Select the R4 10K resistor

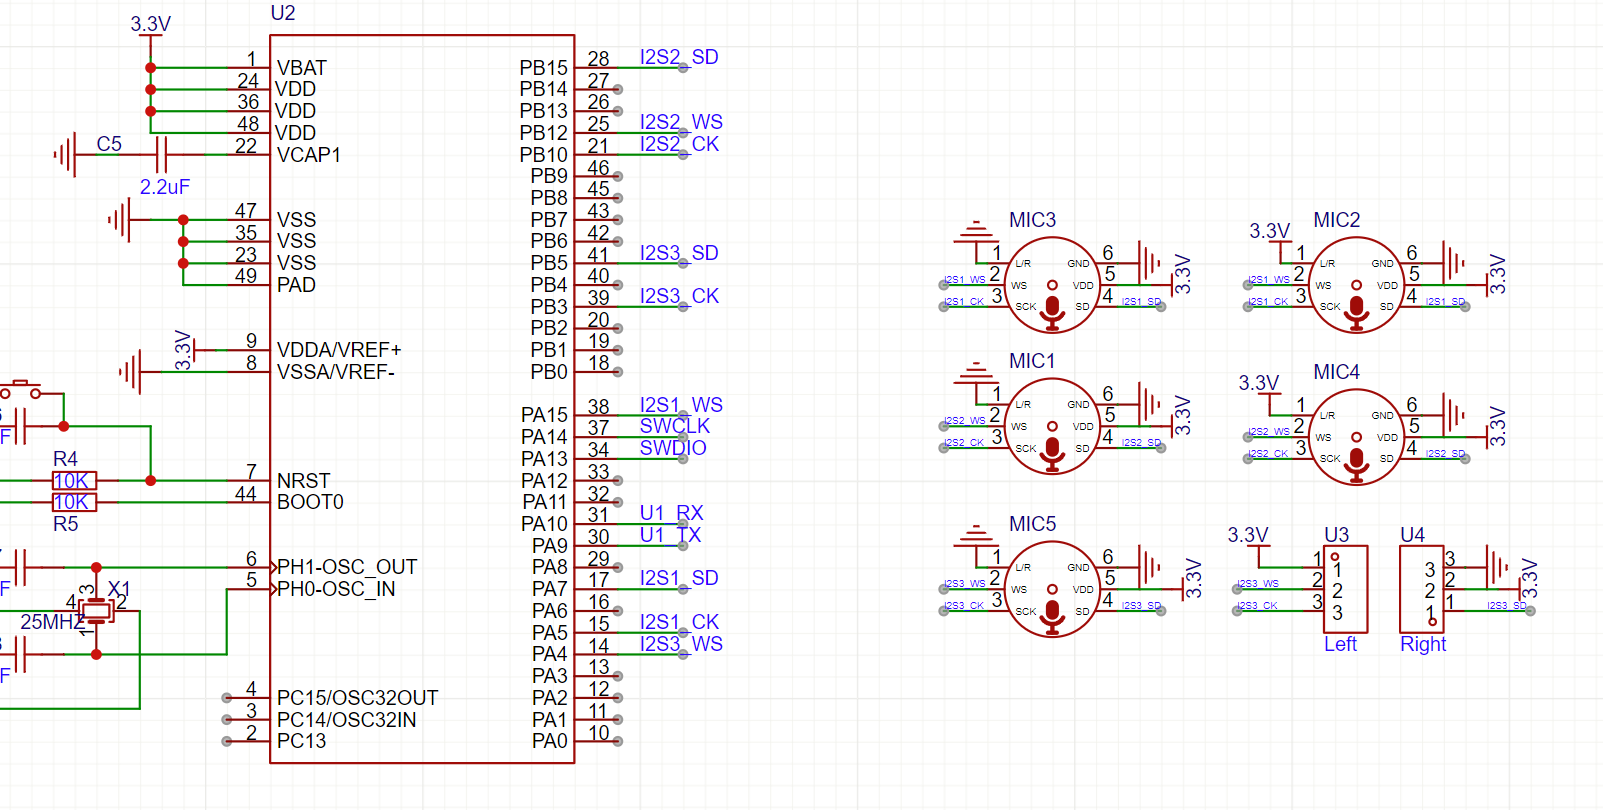73,481
